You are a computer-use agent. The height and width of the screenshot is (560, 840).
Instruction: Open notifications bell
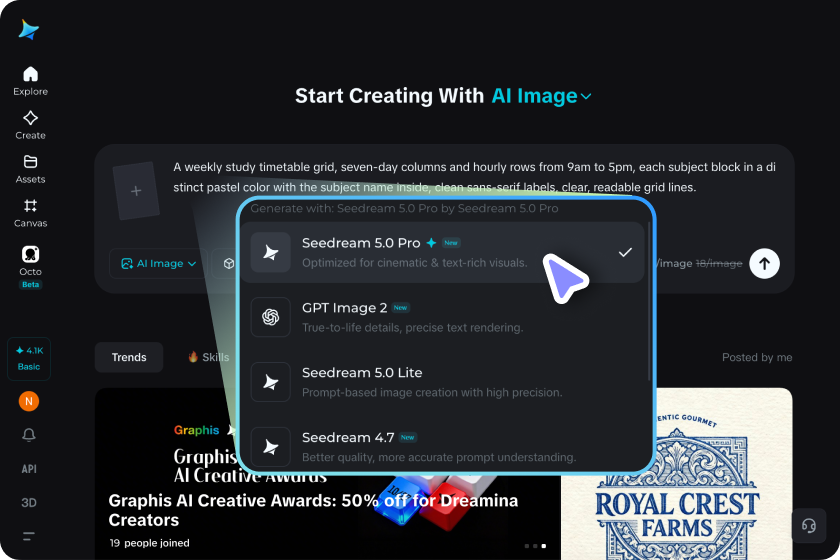[x=29, y=435]
